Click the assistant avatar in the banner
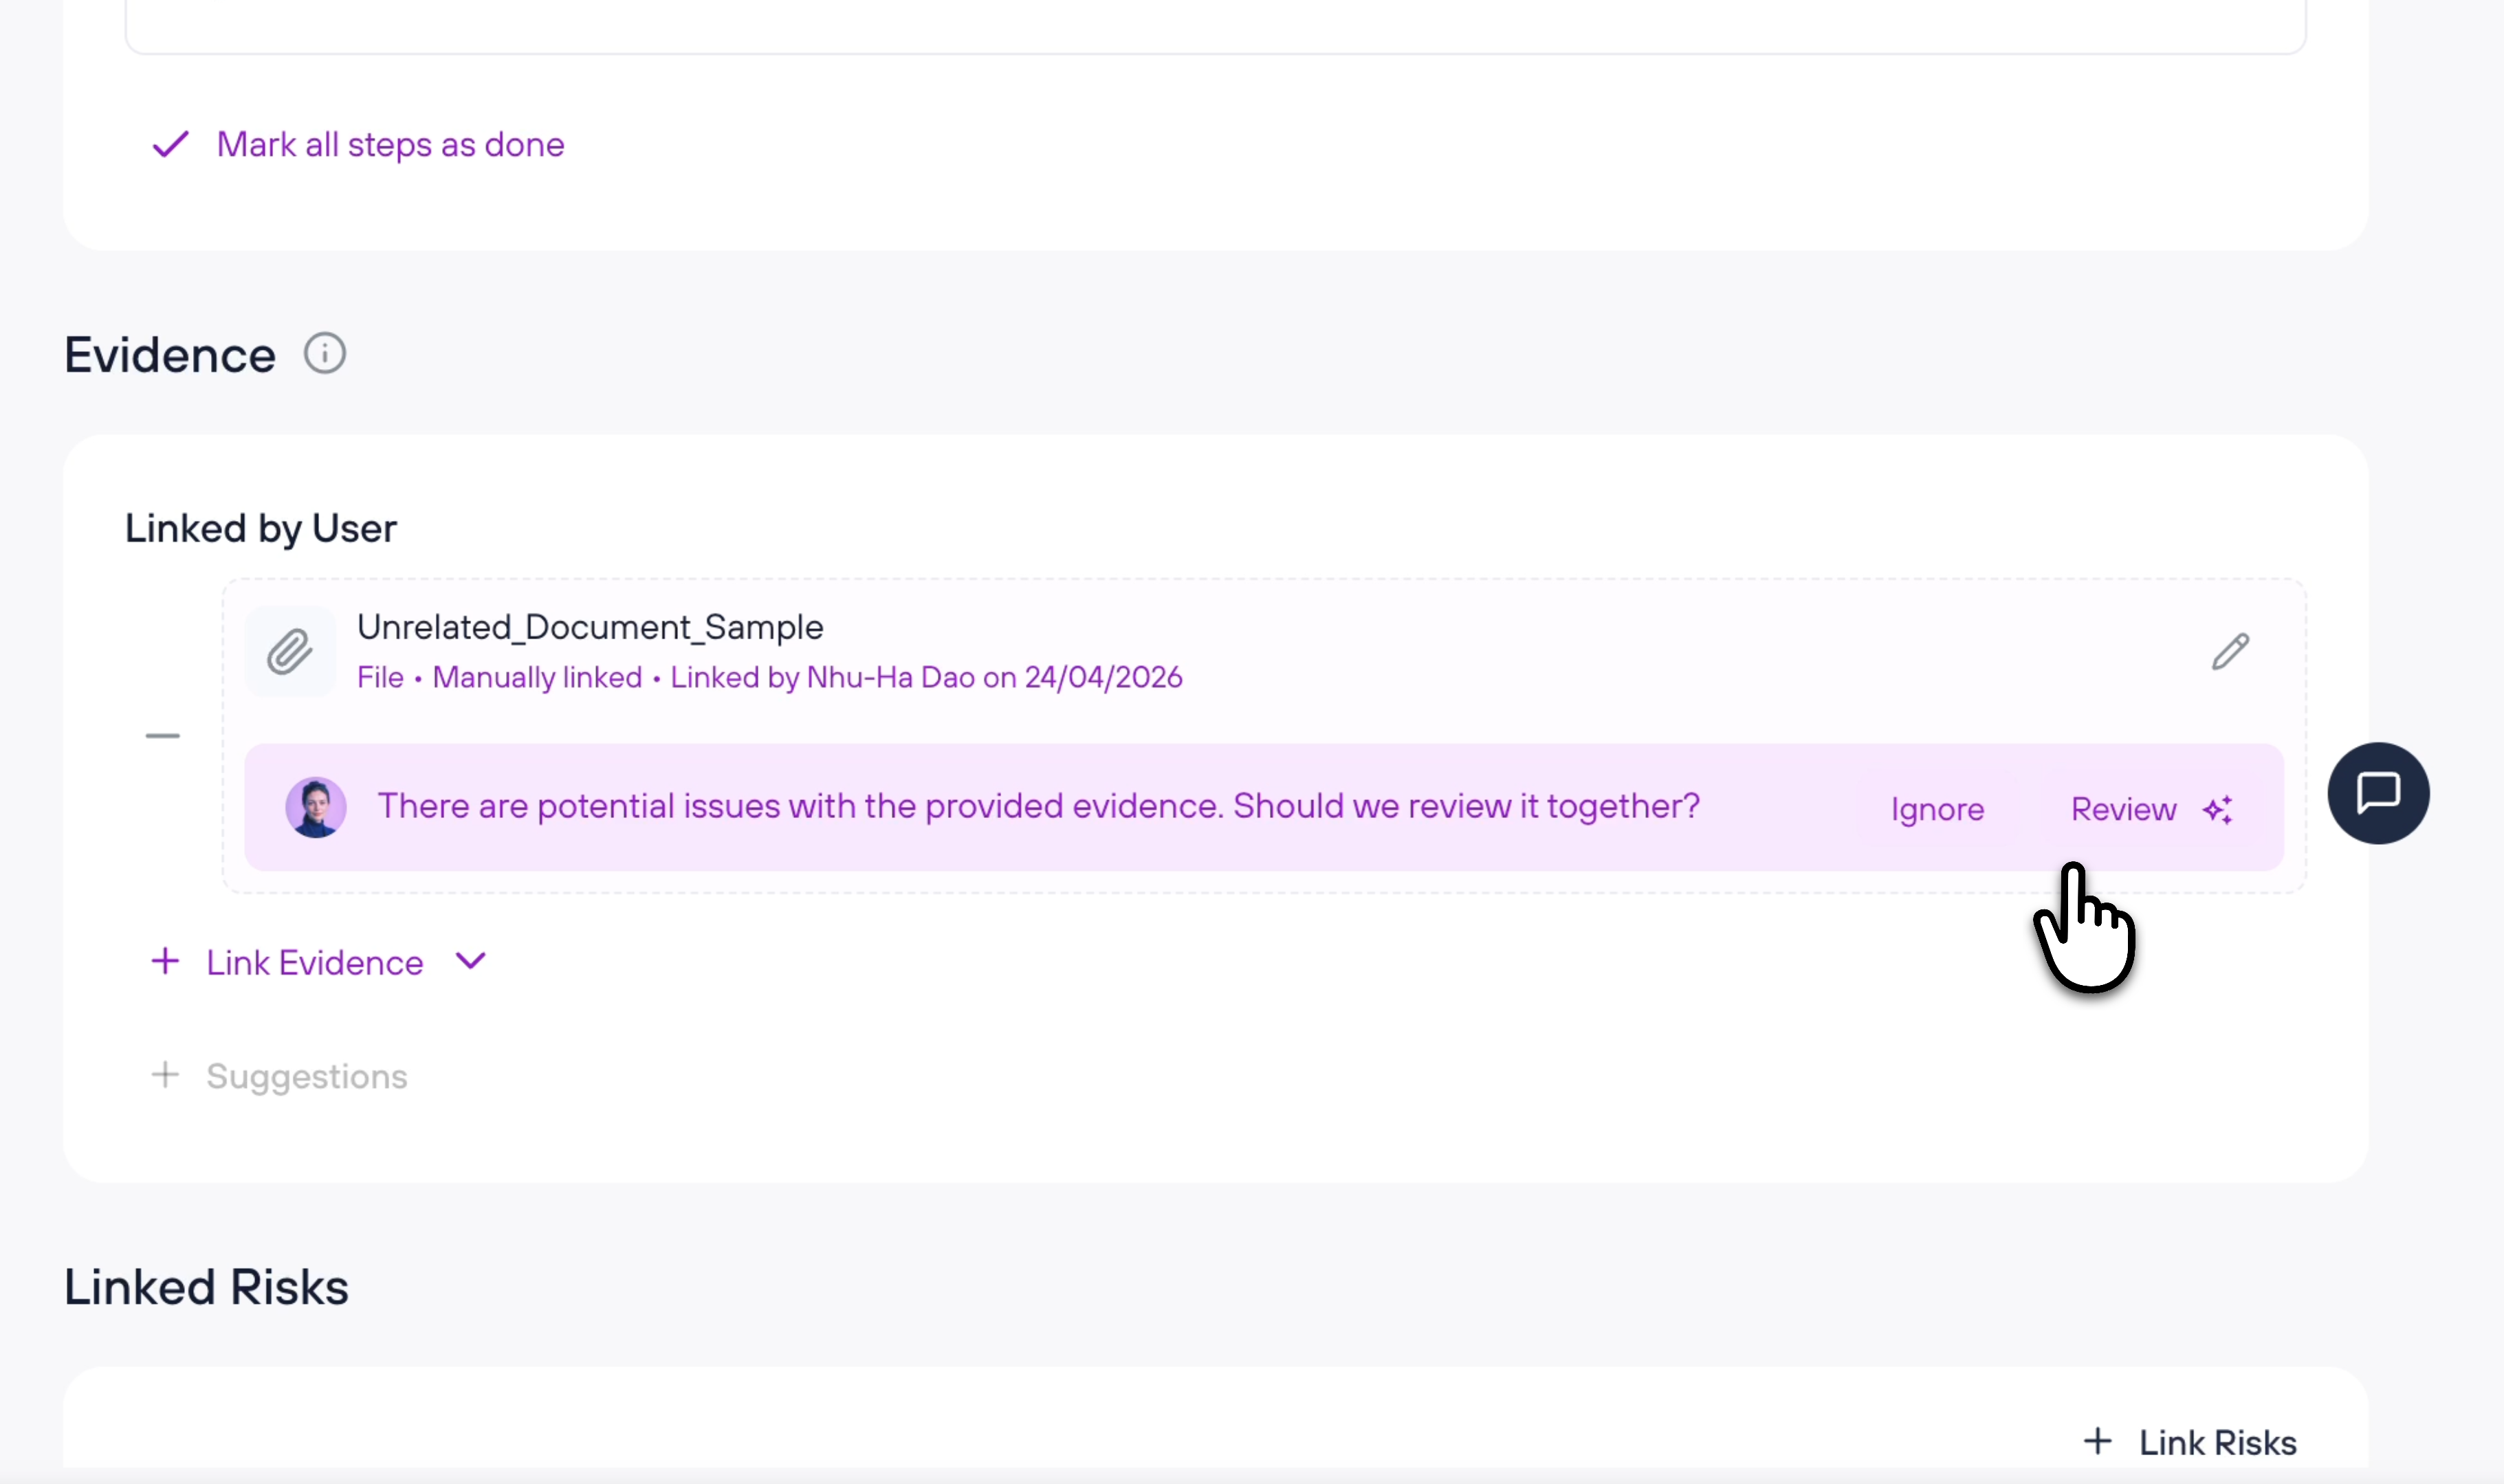The width and height of the screenshot is (2504, 1484). tap(316, 807)
